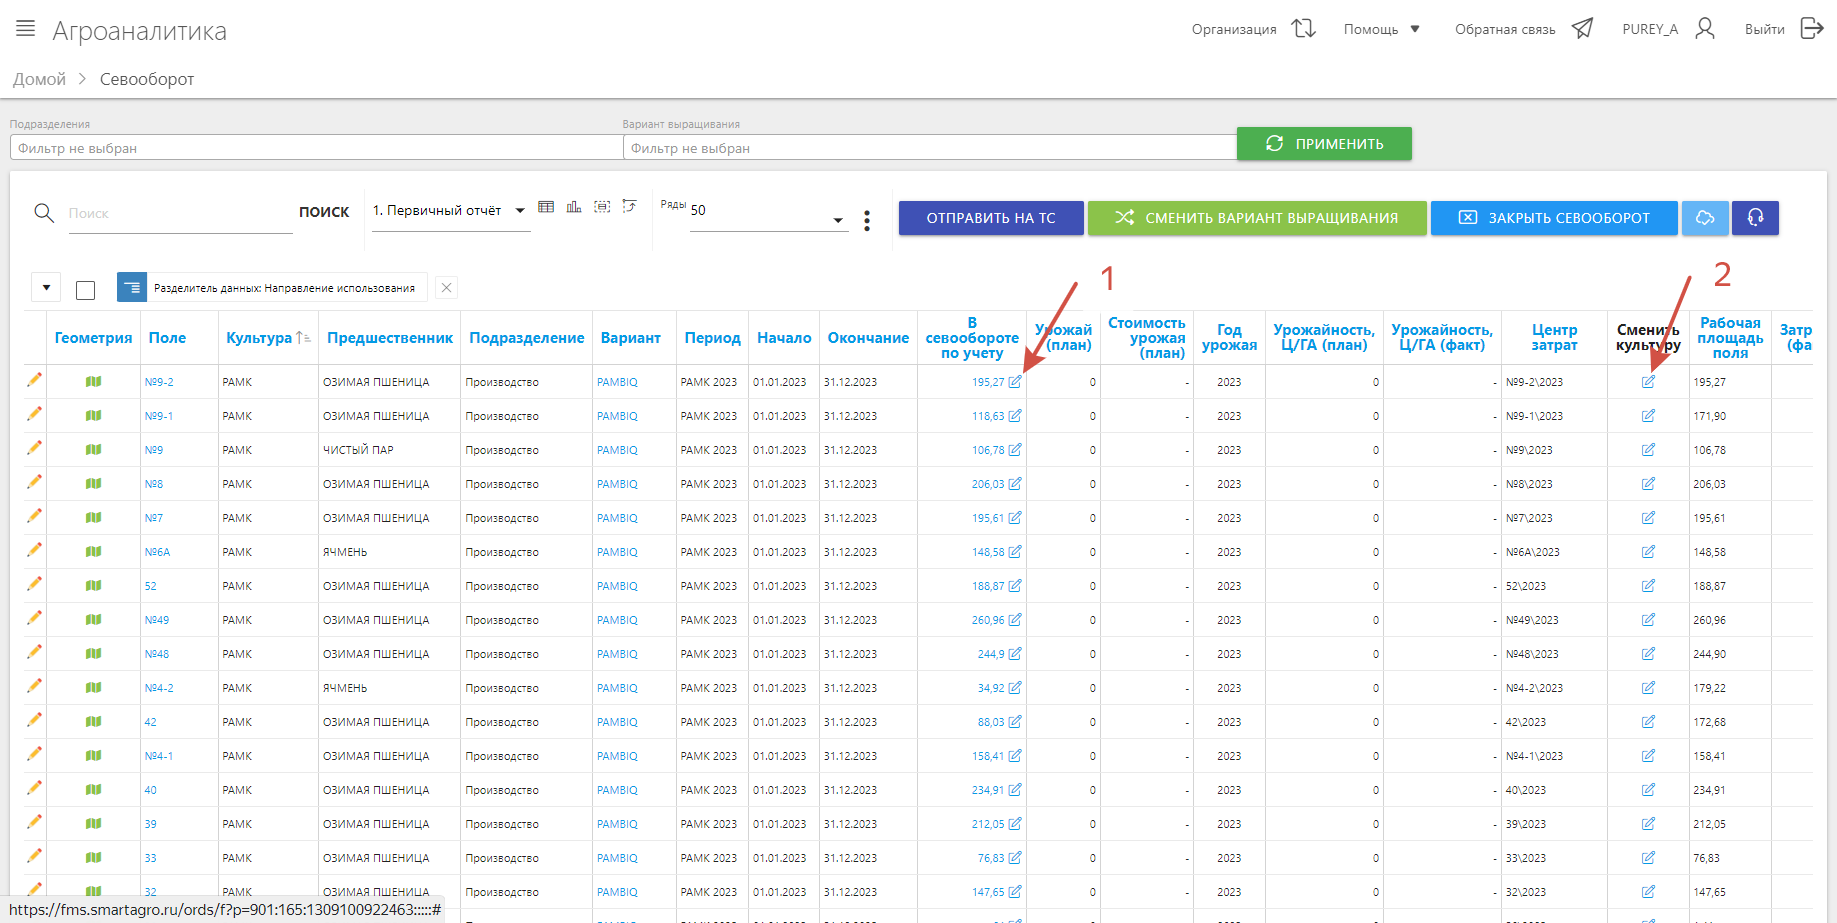The image size is (1837, 923).
Task: Edit crop rotation area 206,03 for №8
Action: (x=1015, y=484)
